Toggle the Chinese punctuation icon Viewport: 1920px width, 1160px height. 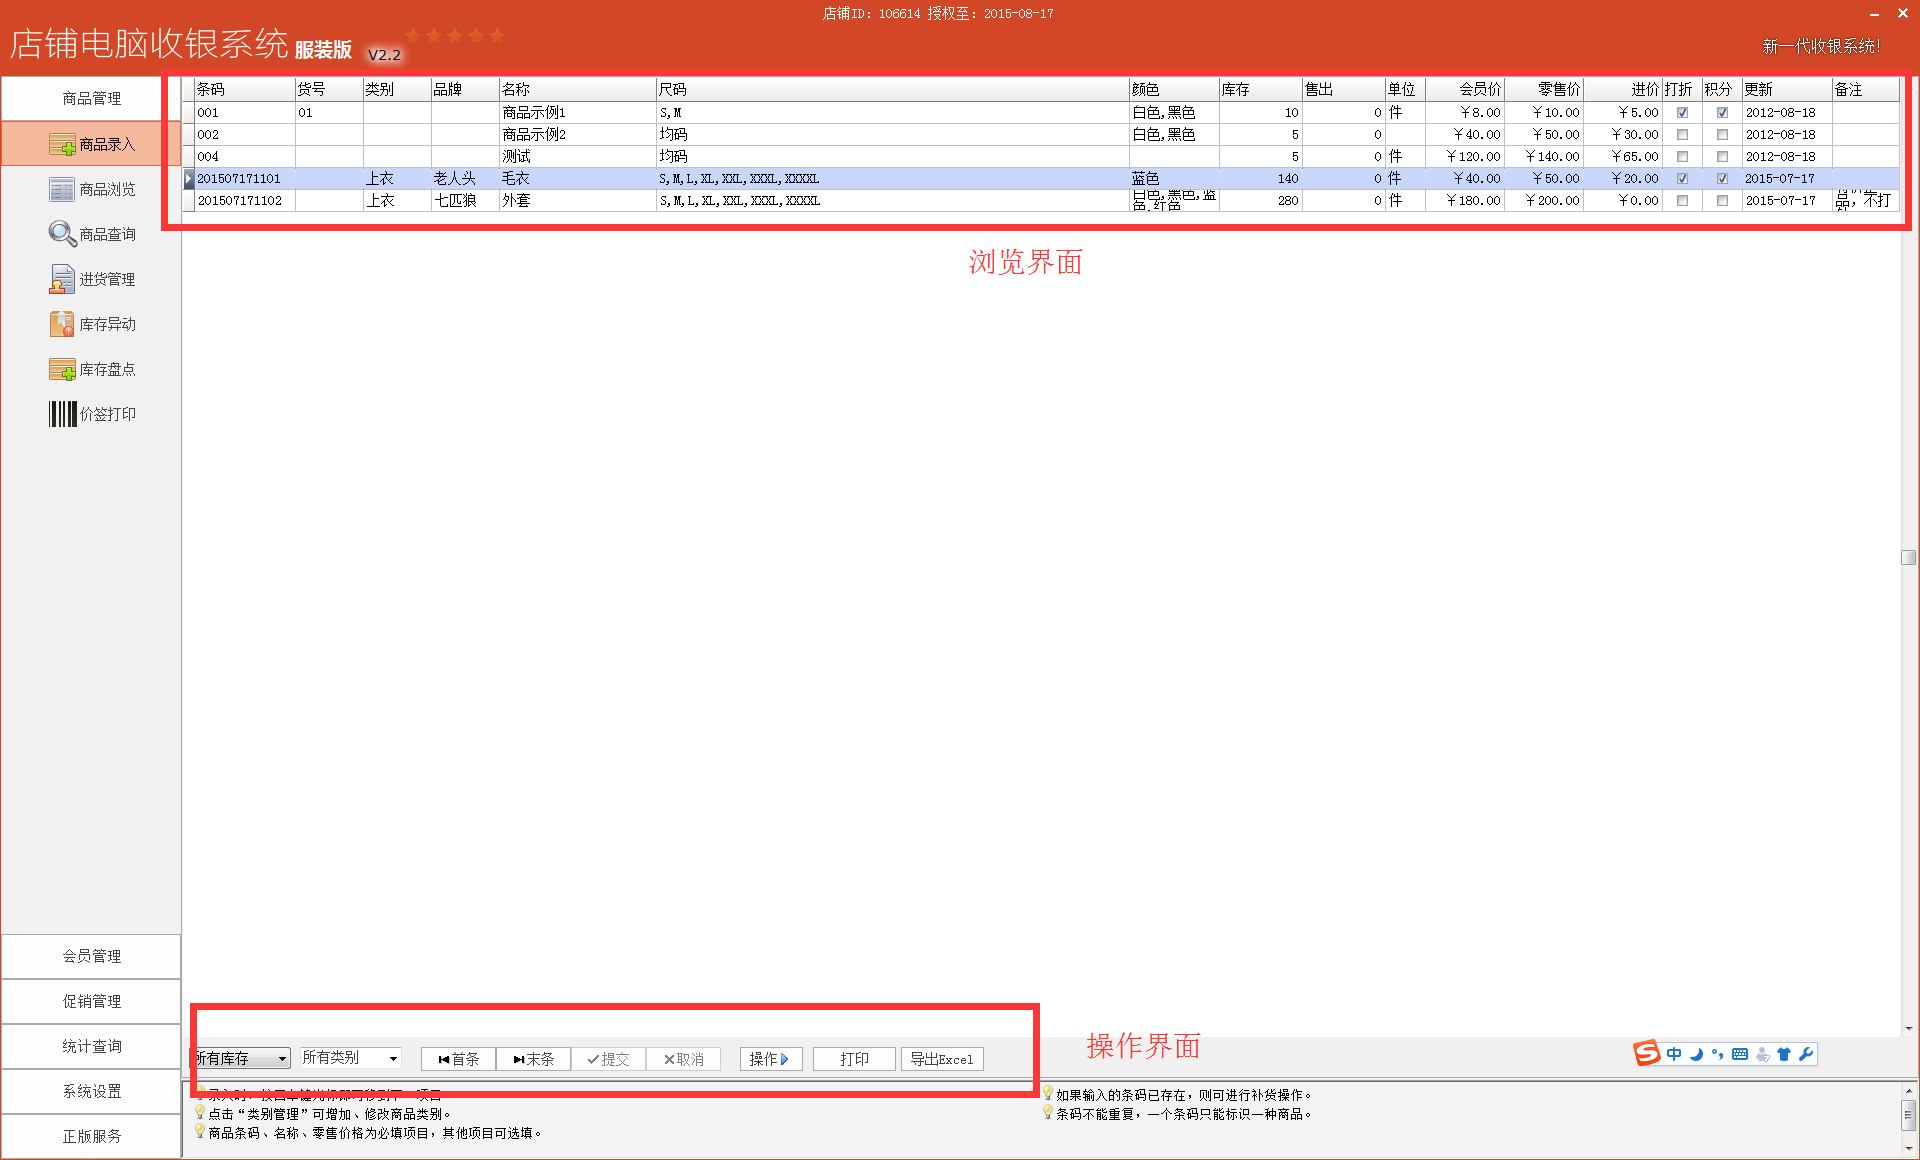pyautogui.click(x=1717, y=1054)
